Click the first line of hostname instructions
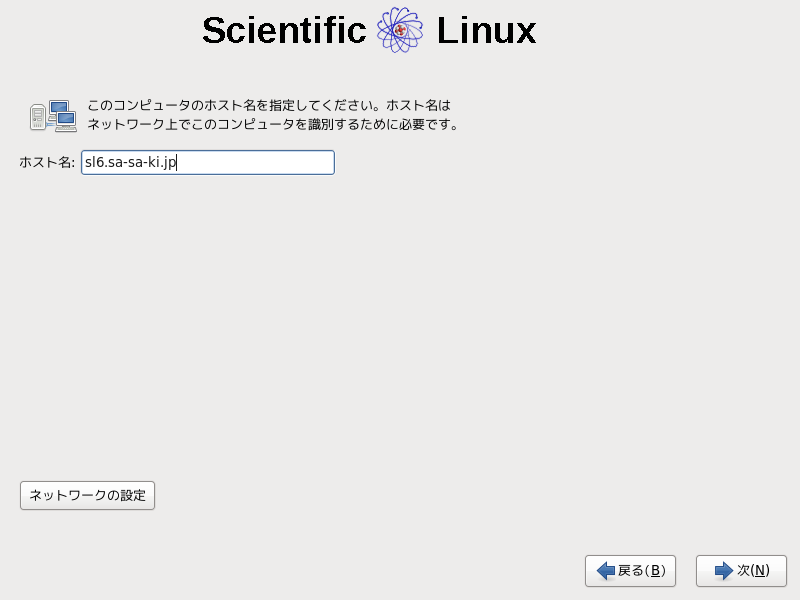 click(x=270, y=105)
